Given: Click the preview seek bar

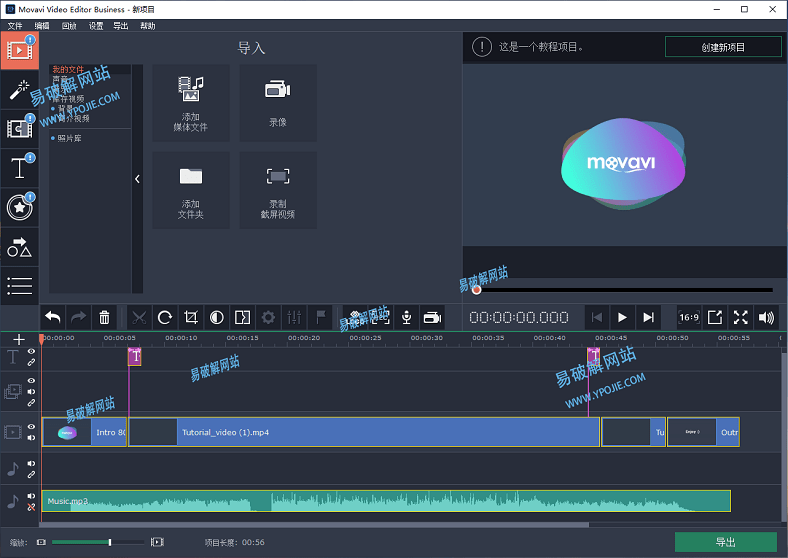Looking at the screenshot, I should click(x=623, y=290).
